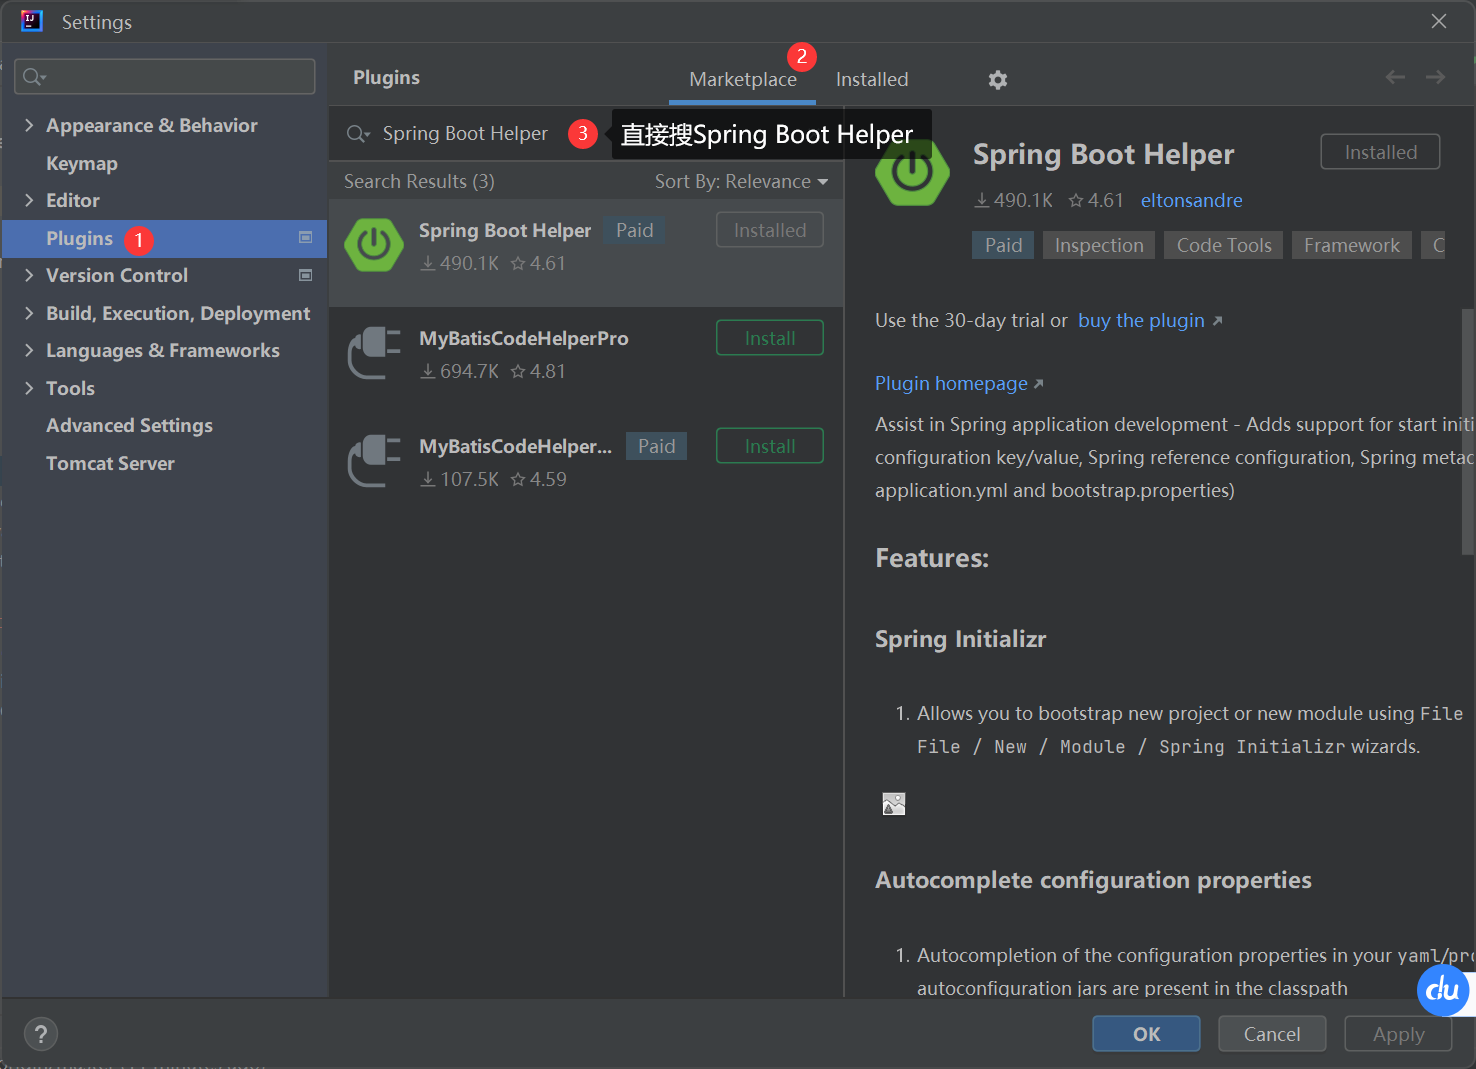Image resolution: width=1476 pixels, height=1069 pixels.
Task: Click Paid tag in plugin details
Action: click(1003, 245)
